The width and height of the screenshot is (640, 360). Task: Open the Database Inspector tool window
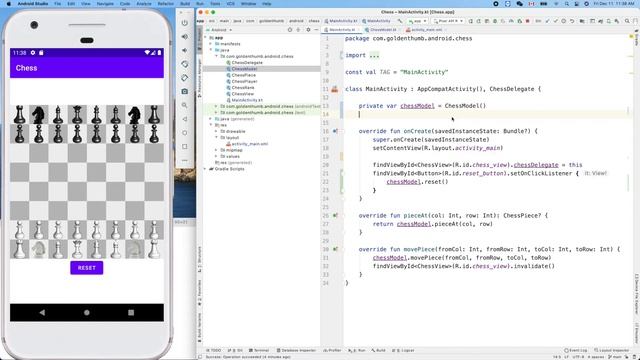click(x=296, y=350)
